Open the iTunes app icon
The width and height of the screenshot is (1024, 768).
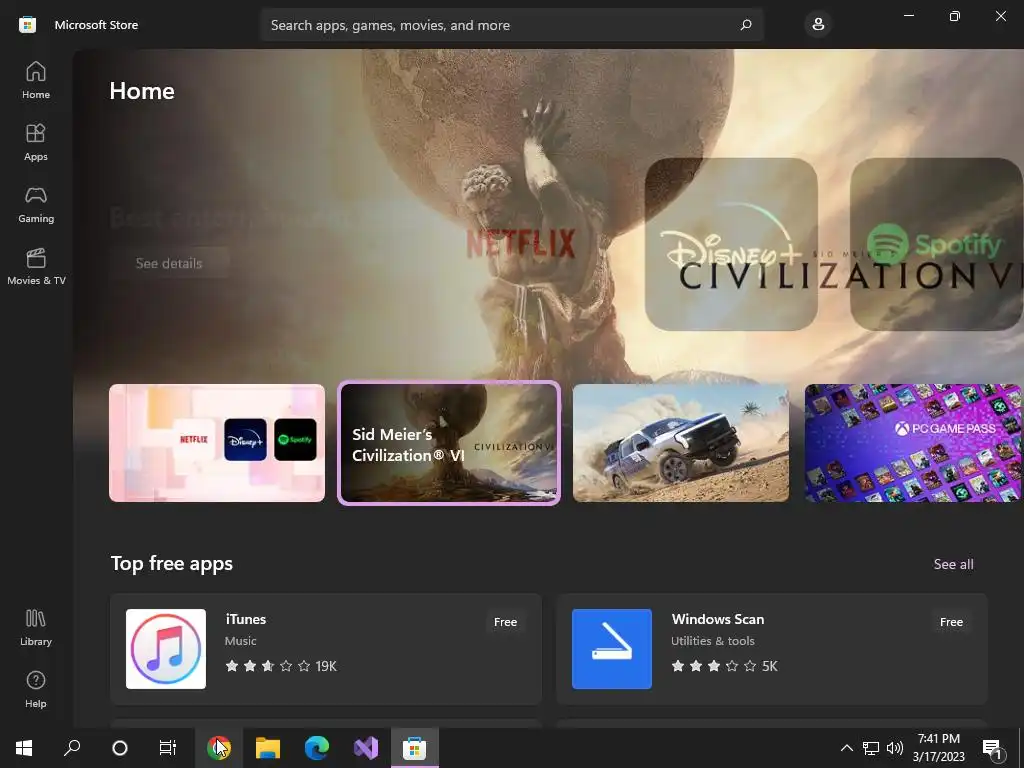click(166, 648)
